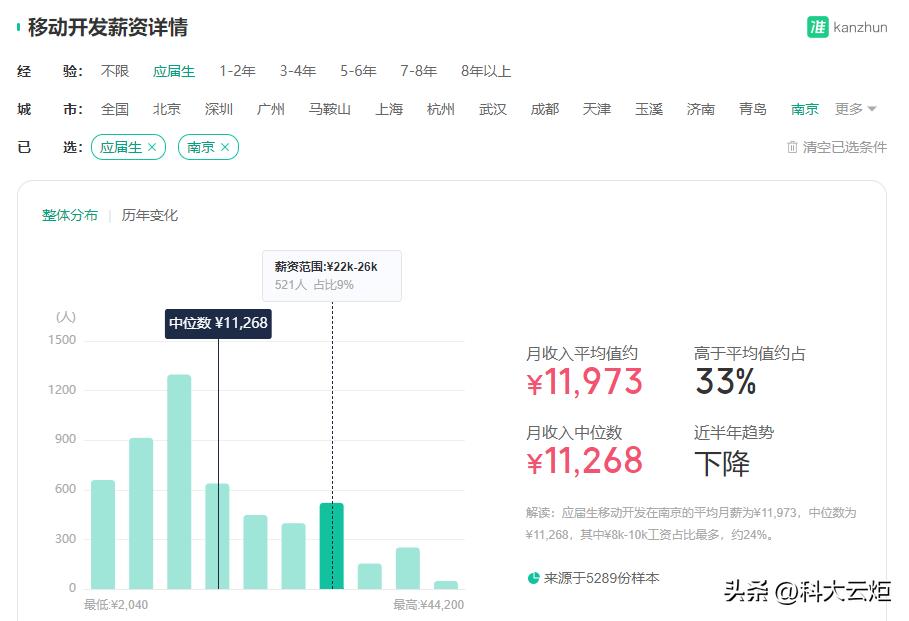Image resolution: width=909 pixels, height=621 pixels.
Task: Select the 1-2年 experience filter
Action: point(236,71)
